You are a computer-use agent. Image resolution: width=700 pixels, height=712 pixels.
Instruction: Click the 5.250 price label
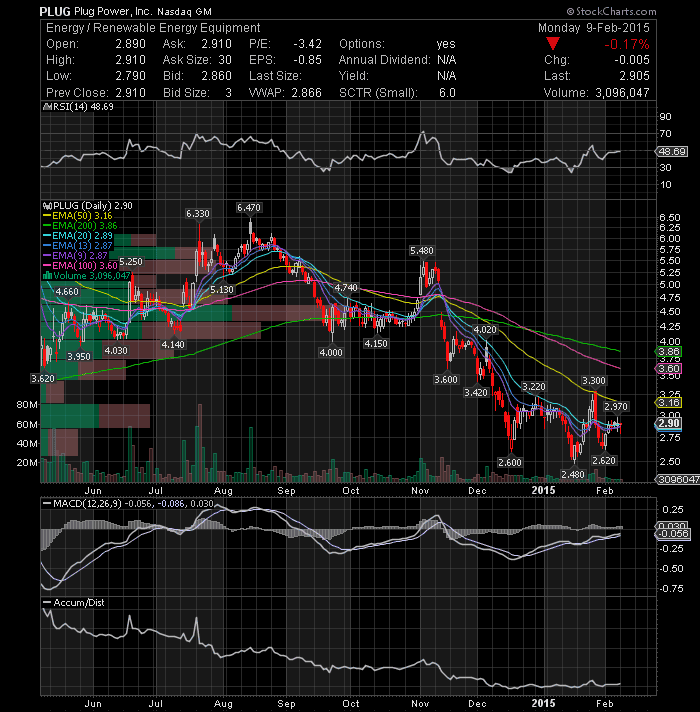[131, 262]
